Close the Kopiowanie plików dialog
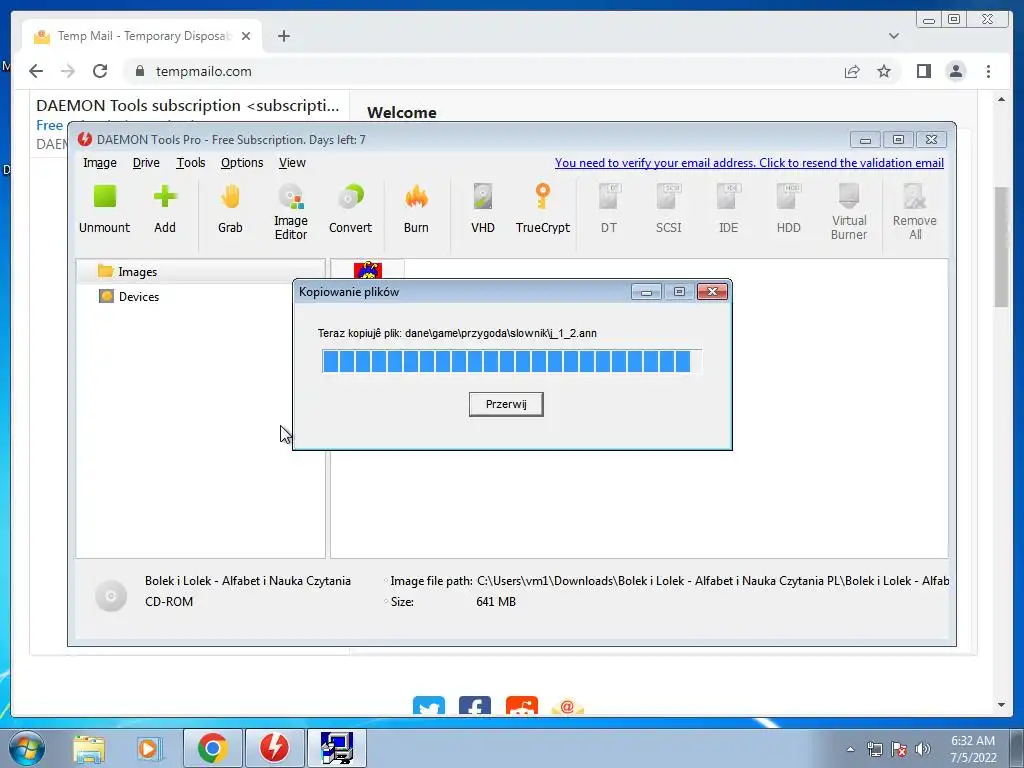Screen dimensions: 1024x768 coord(712,291)
